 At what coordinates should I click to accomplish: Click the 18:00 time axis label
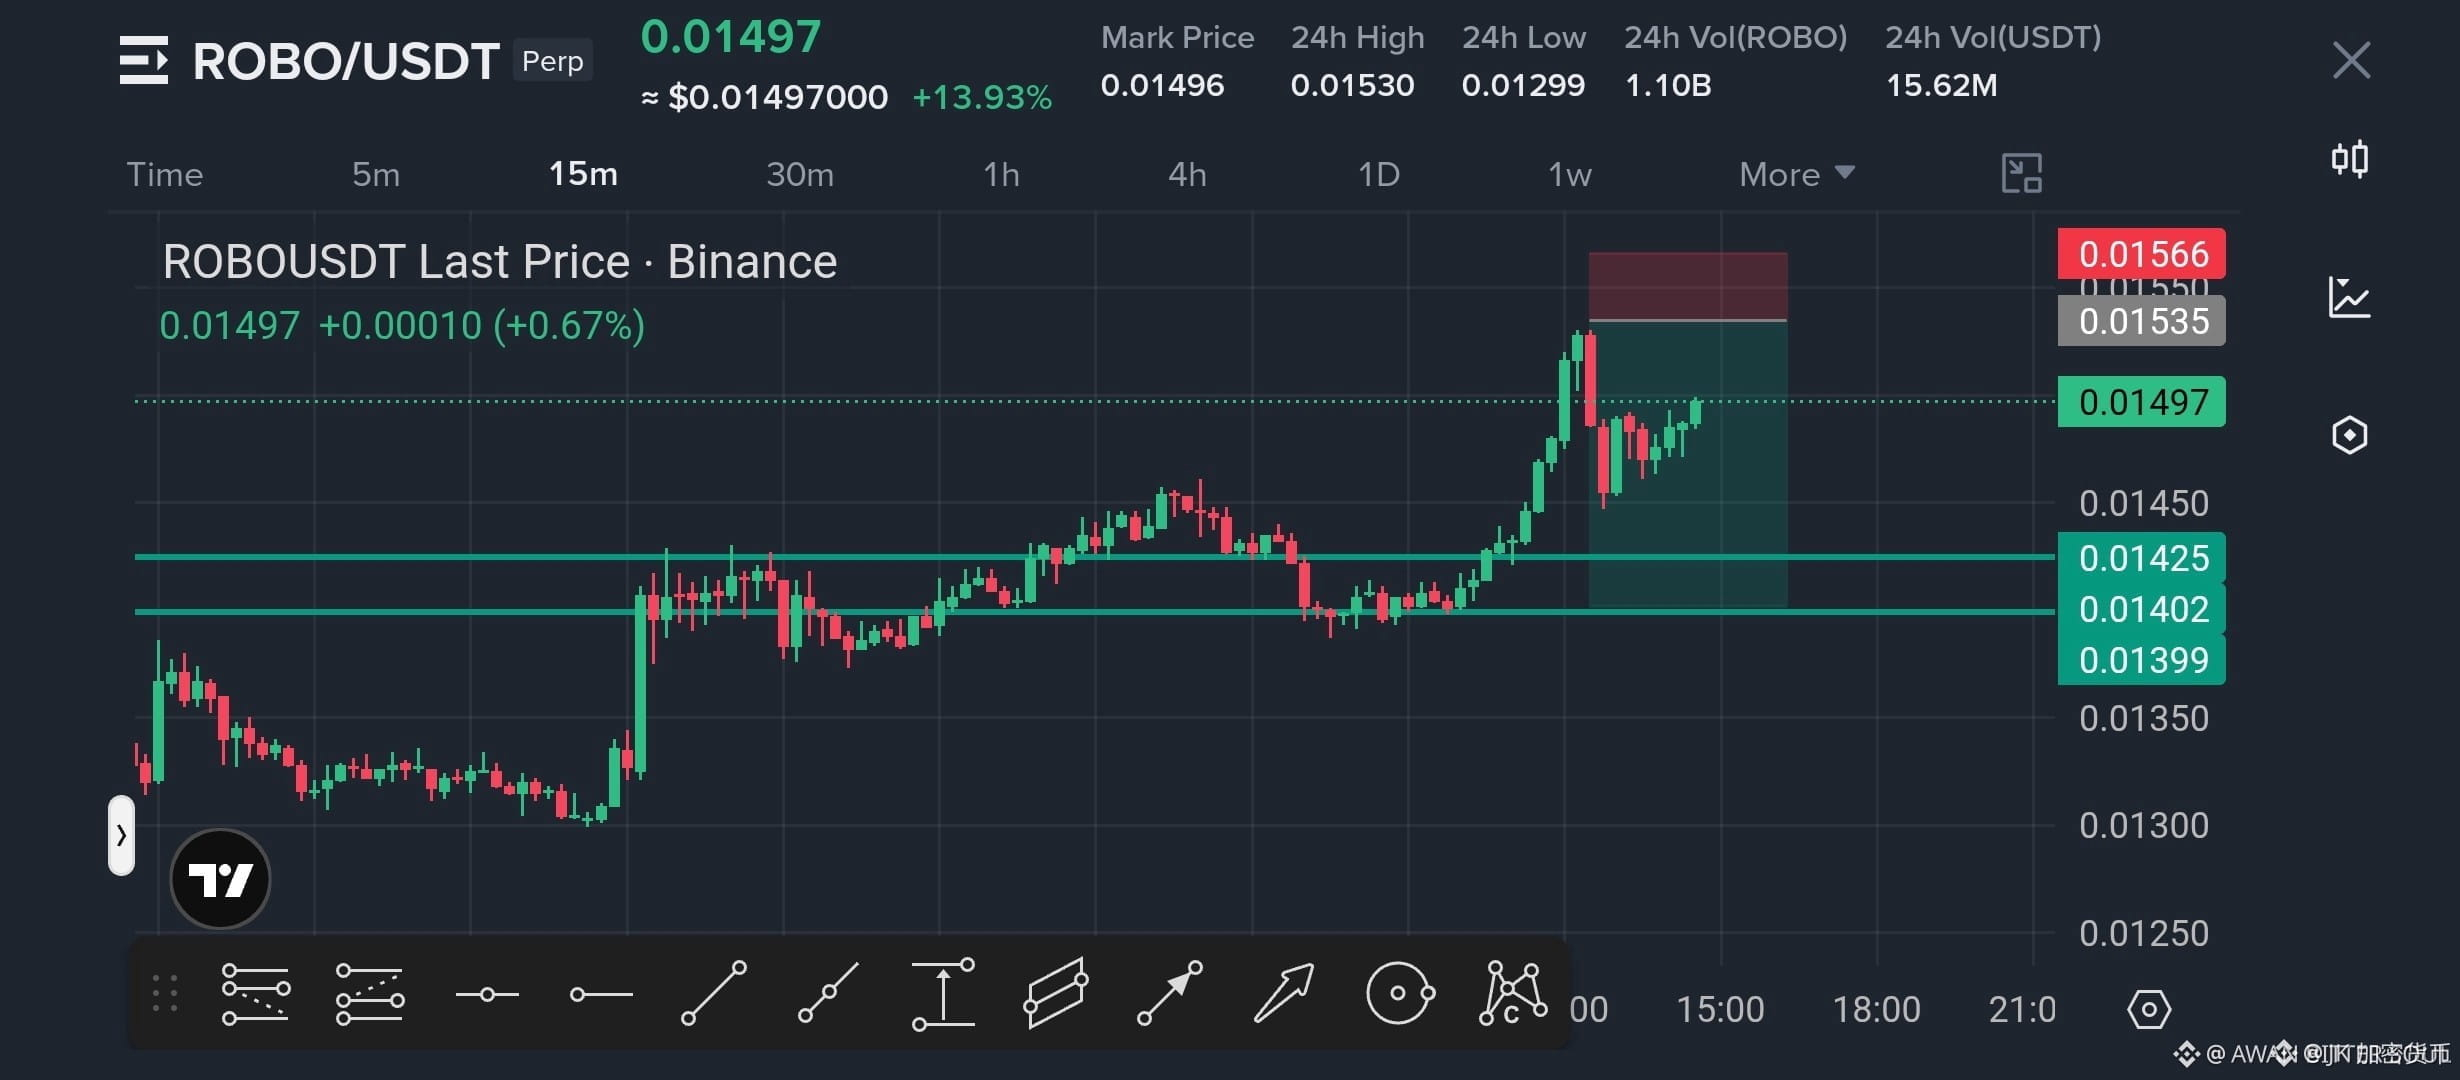(1876, 1009)
